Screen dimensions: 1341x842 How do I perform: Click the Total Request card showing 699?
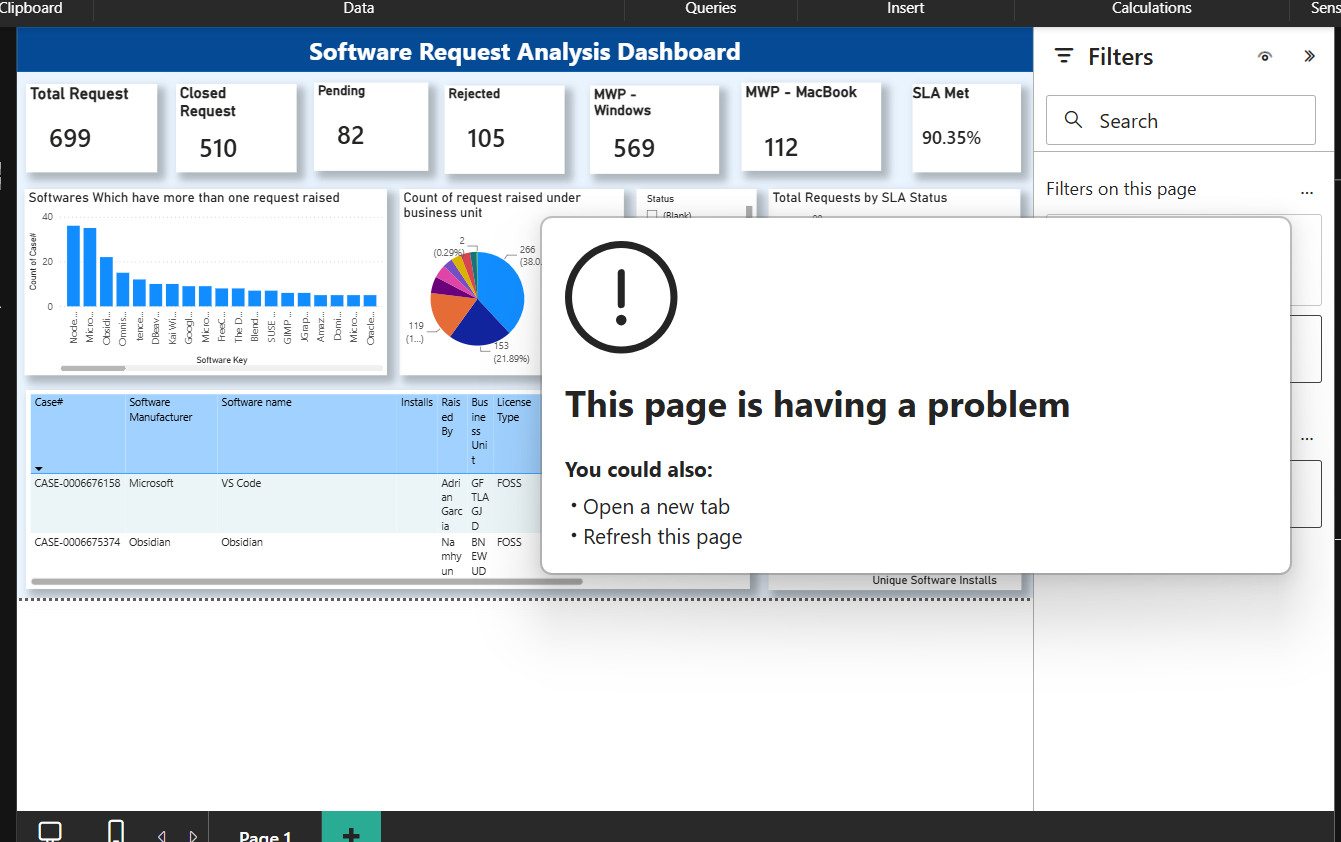point(91,127)
